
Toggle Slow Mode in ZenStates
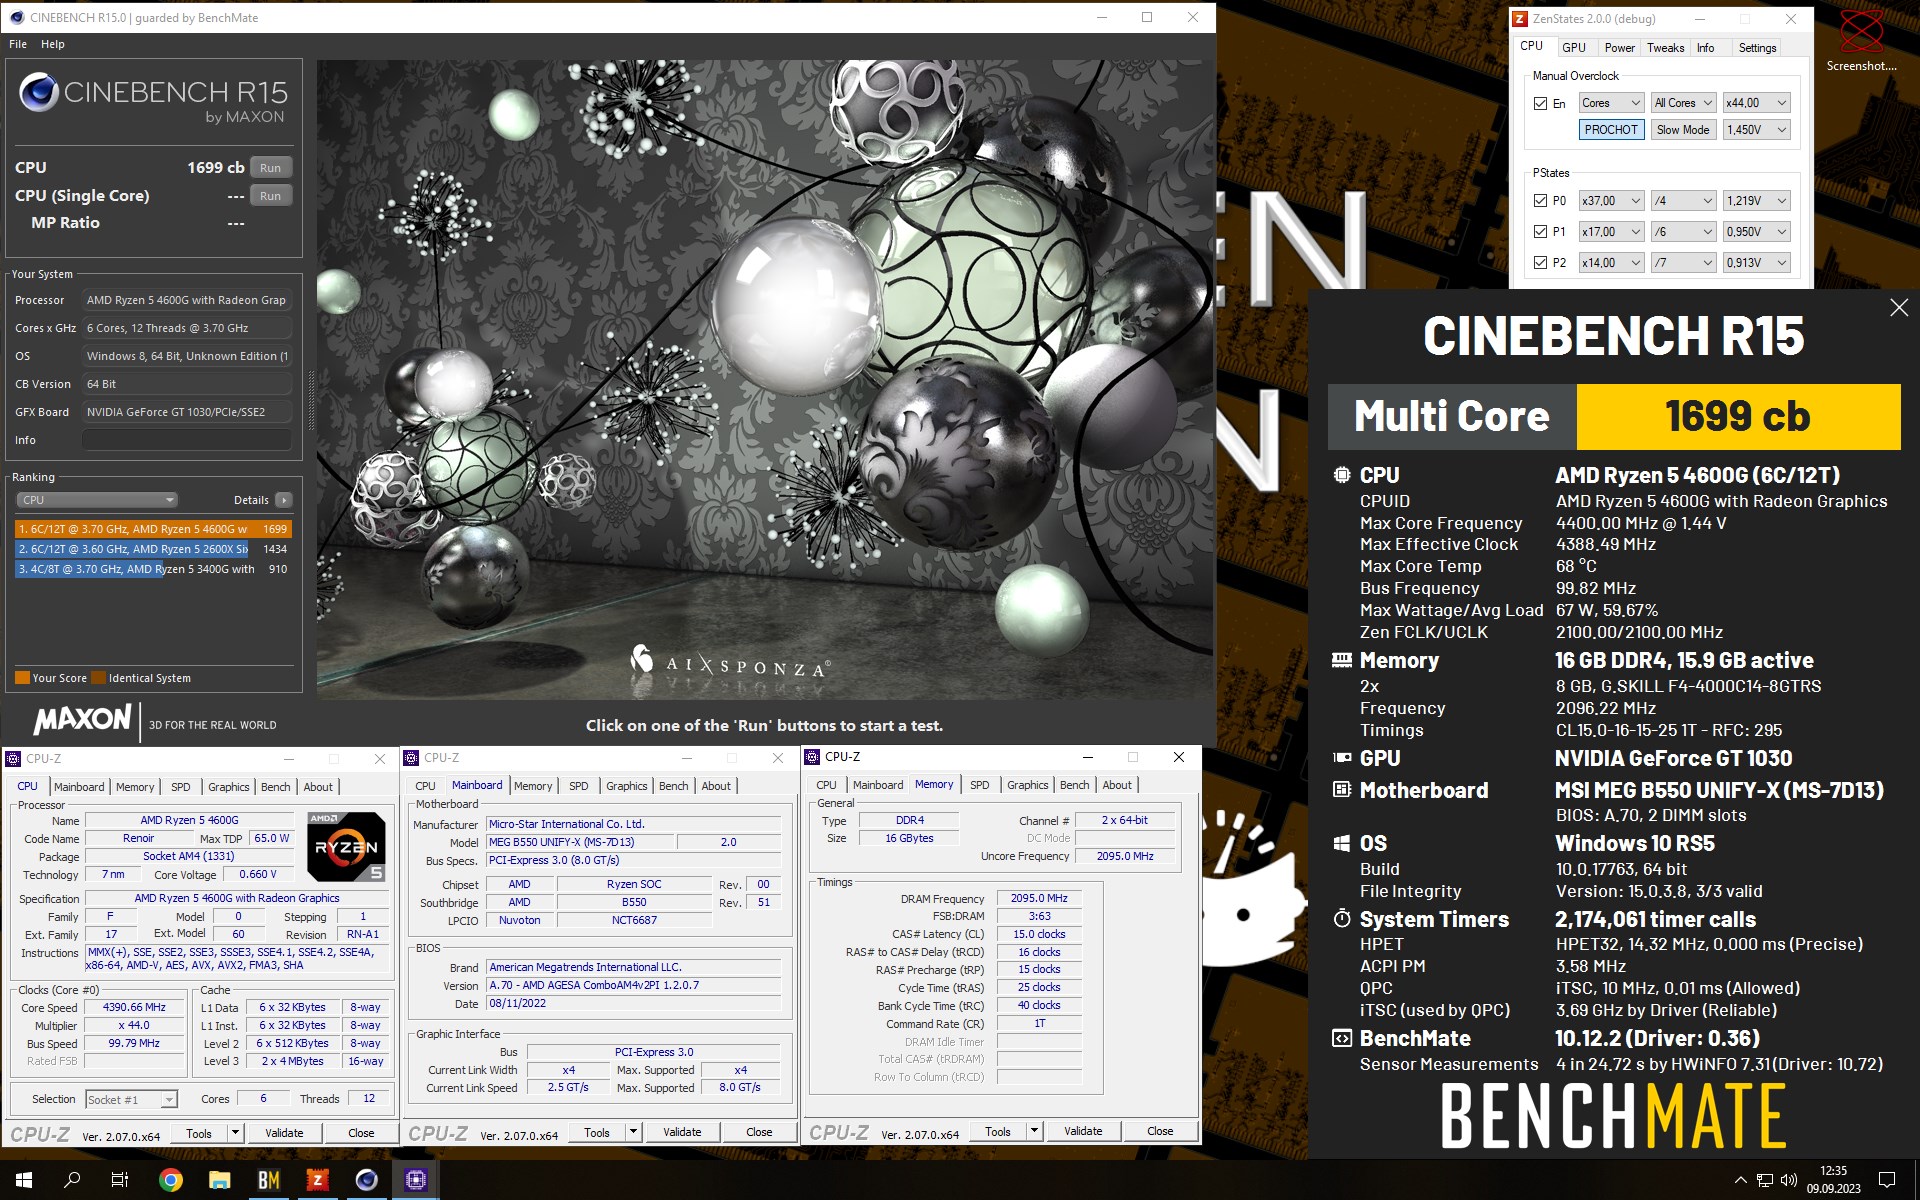tap(1683, 130)
